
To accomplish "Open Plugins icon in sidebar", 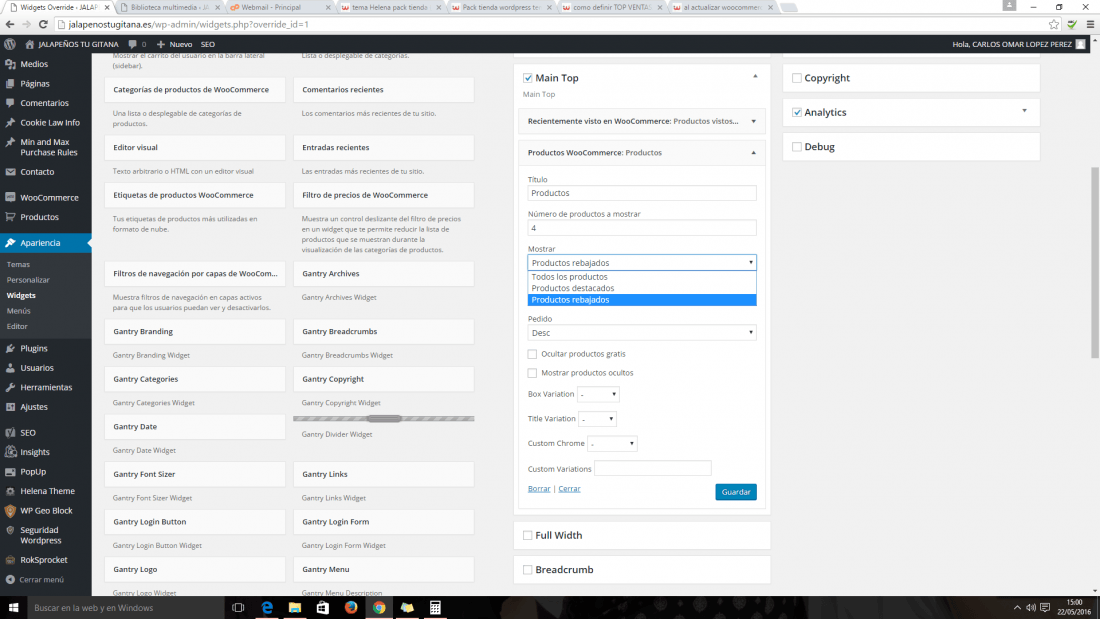I will (x=10, y=348).
